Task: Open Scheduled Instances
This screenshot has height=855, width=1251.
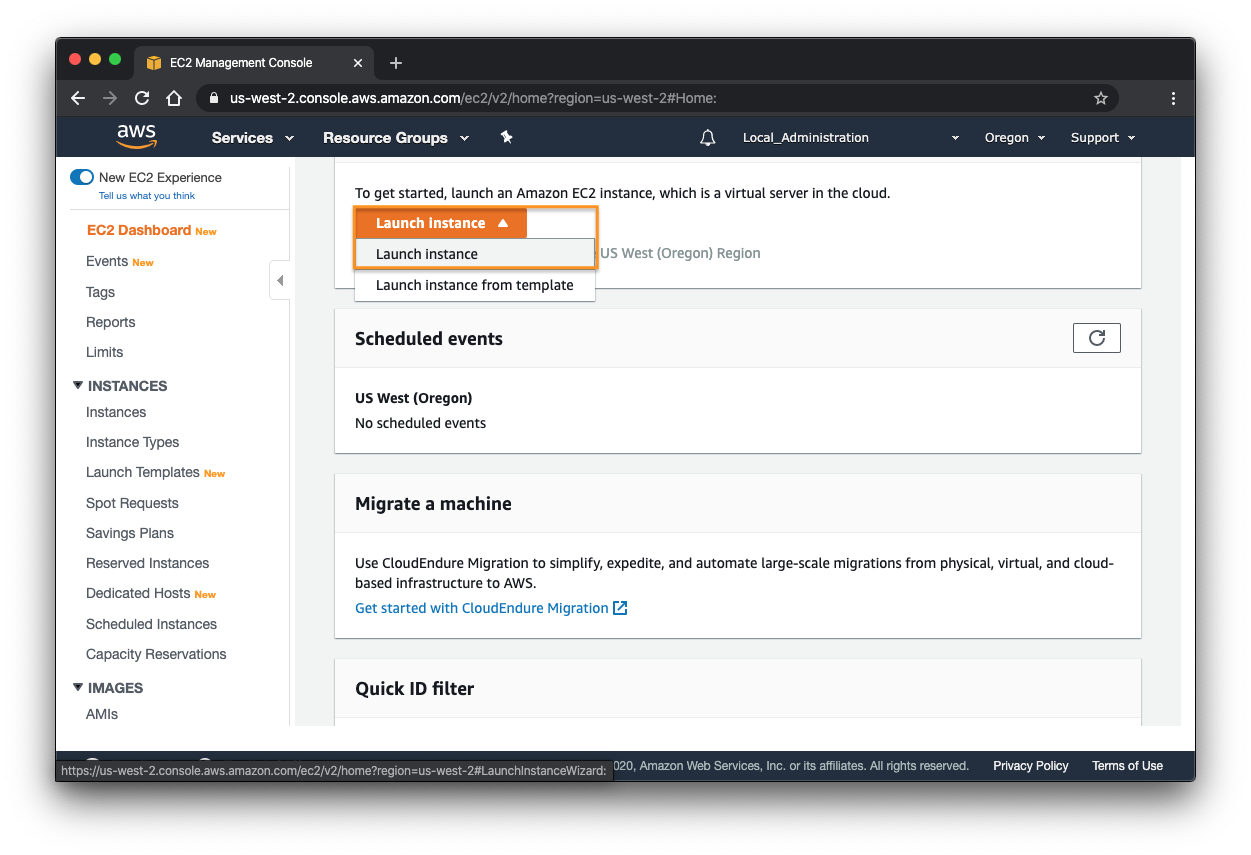Action: tap(151, 624)
